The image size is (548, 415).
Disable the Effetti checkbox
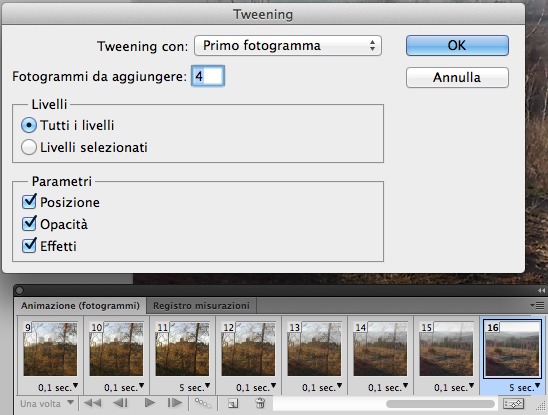tap(29, 245)
